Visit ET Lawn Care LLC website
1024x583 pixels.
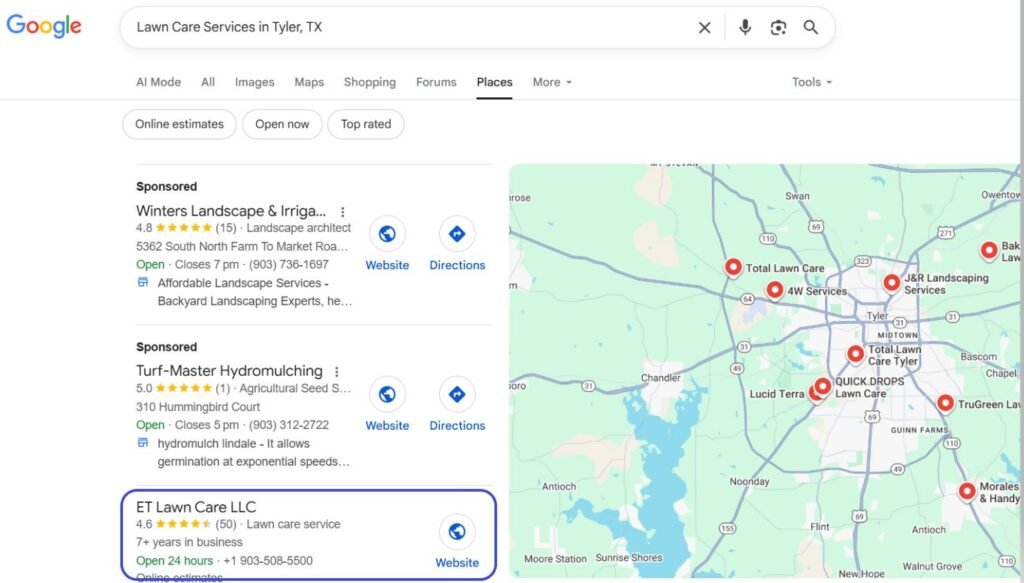click(457, 531)
